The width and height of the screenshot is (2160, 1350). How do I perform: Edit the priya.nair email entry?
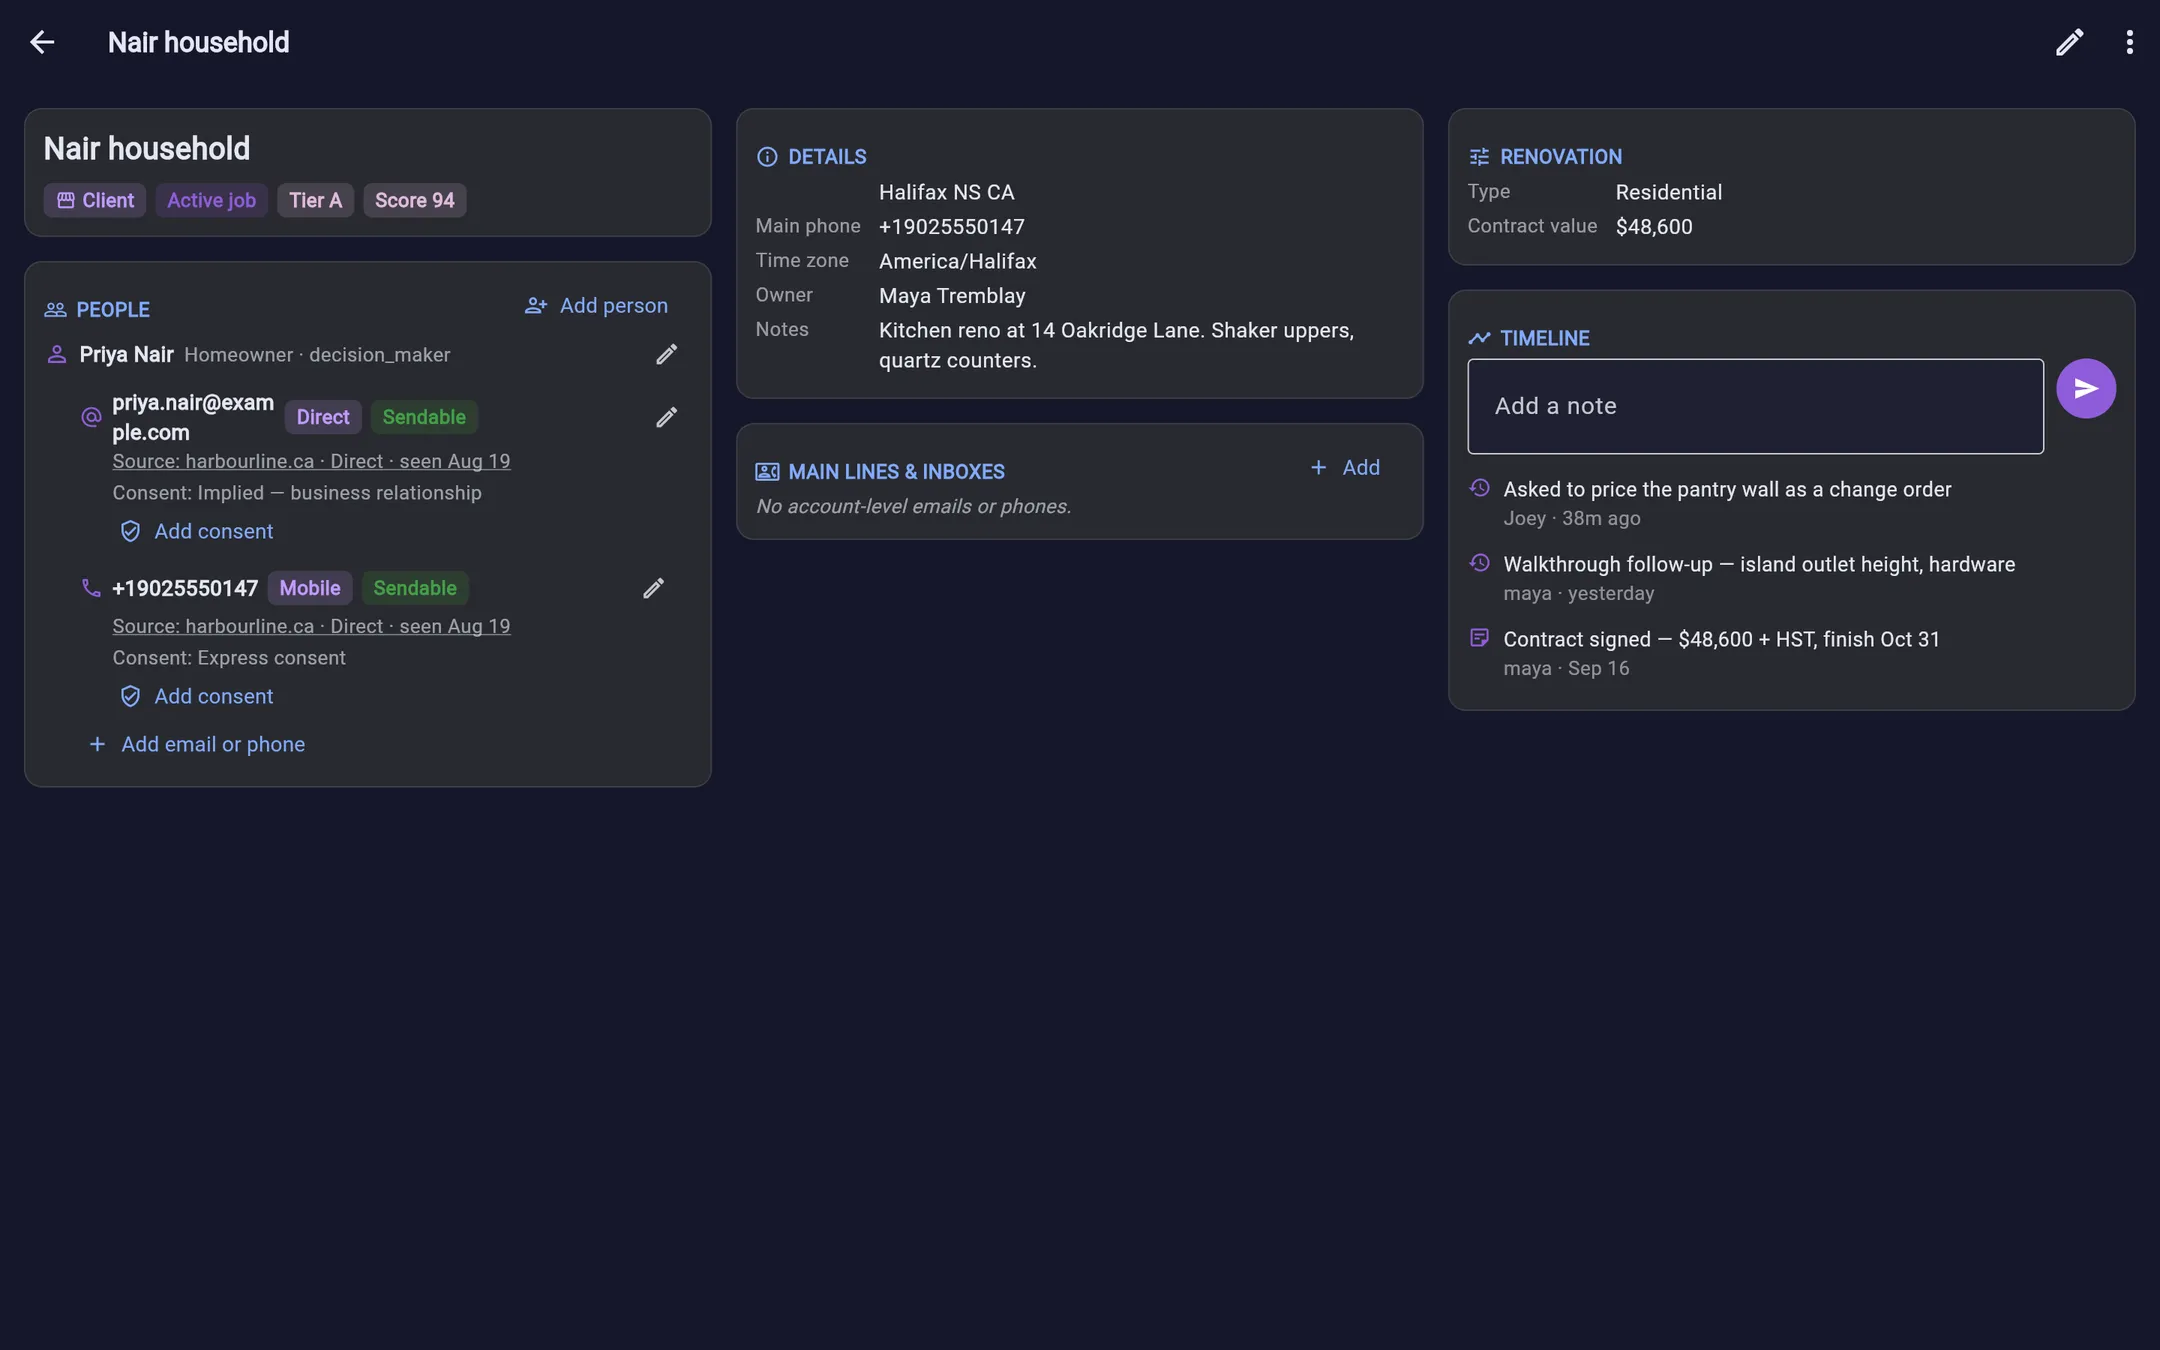(666, 418)
